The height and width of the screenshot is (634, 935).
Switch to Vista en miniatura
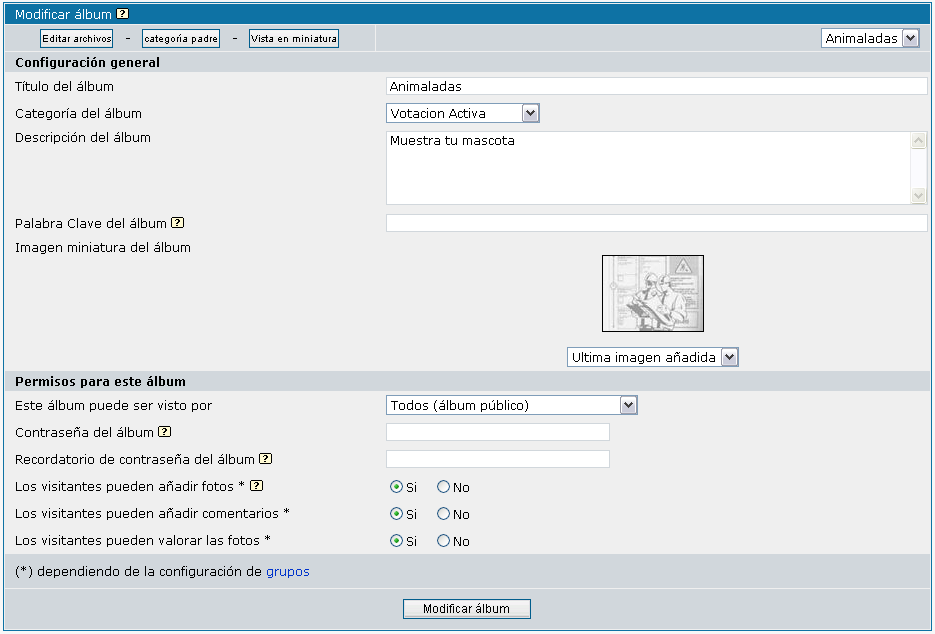pyautogui.click(x=294, y=38)
